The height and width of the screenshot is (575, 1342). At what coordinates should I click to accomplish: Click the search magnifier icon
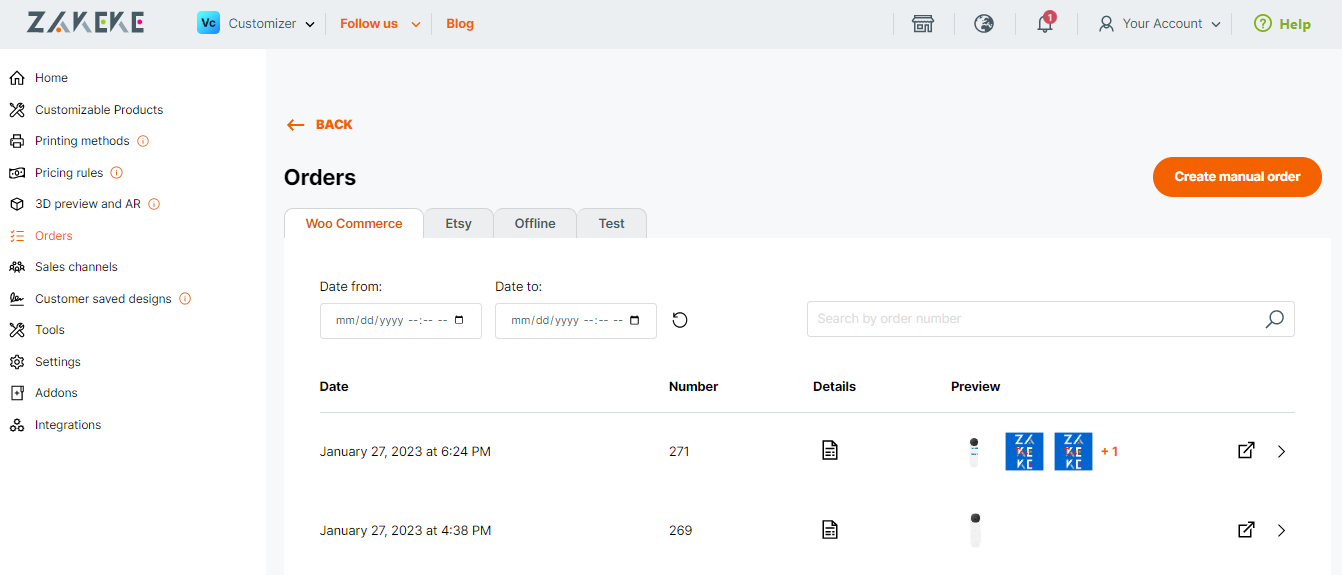(x=1274, y=319)
